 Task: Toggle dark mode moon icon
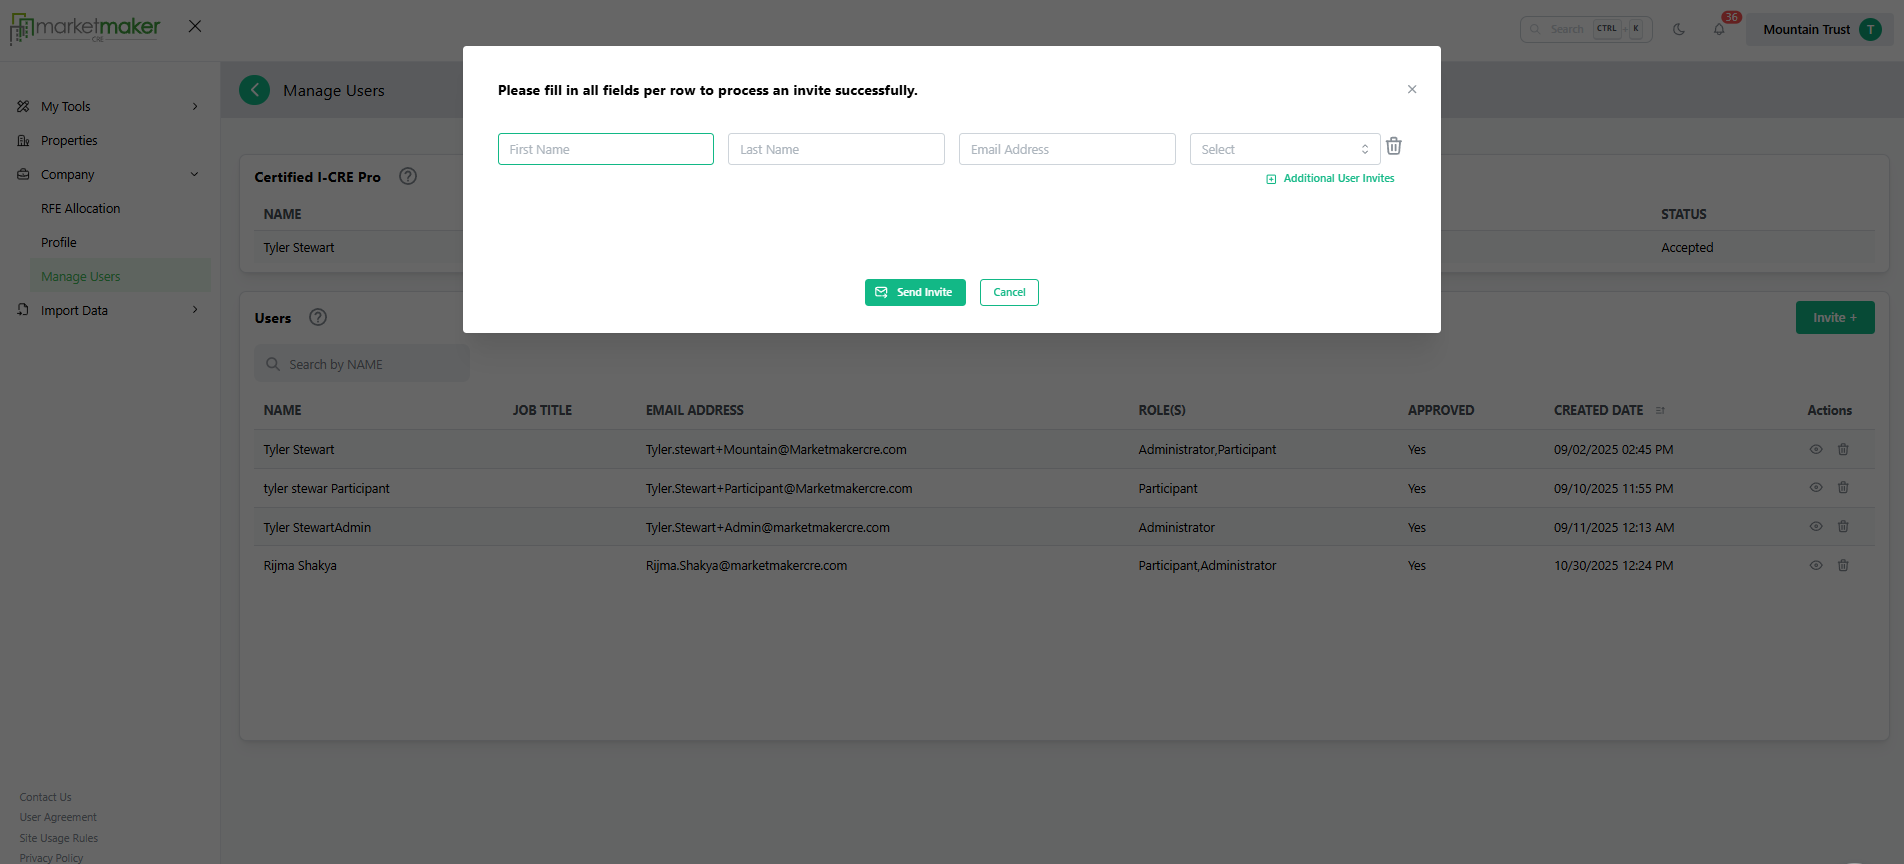coord(1679,30)
